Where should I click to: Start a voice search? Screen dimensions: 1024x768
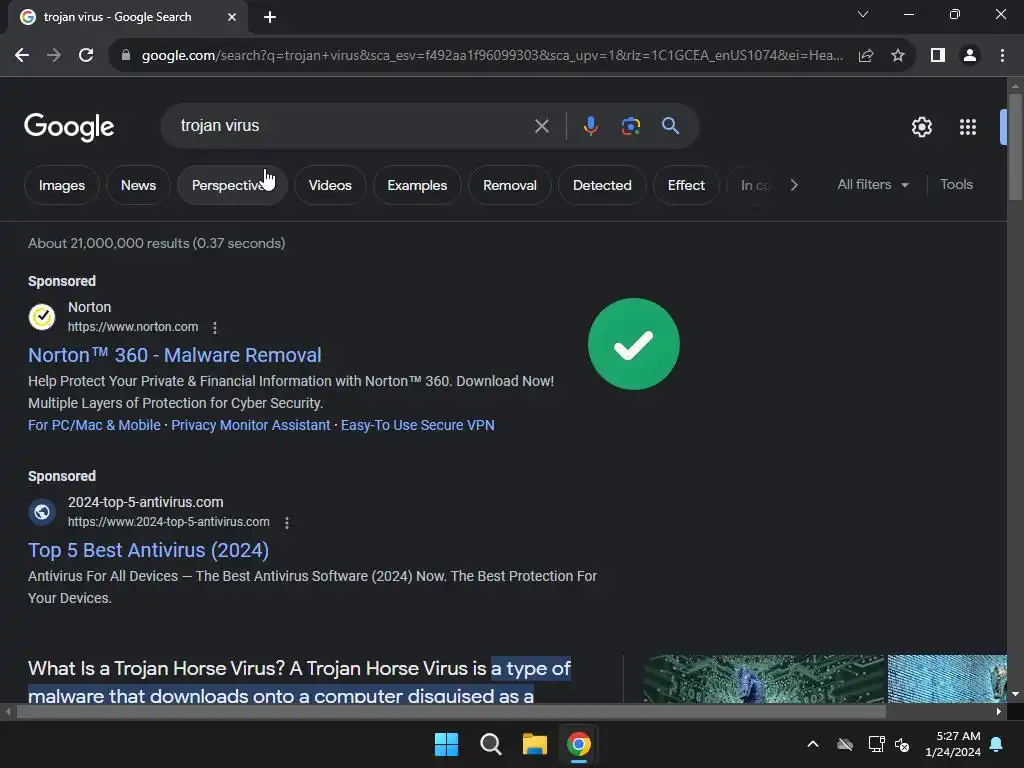590,126
